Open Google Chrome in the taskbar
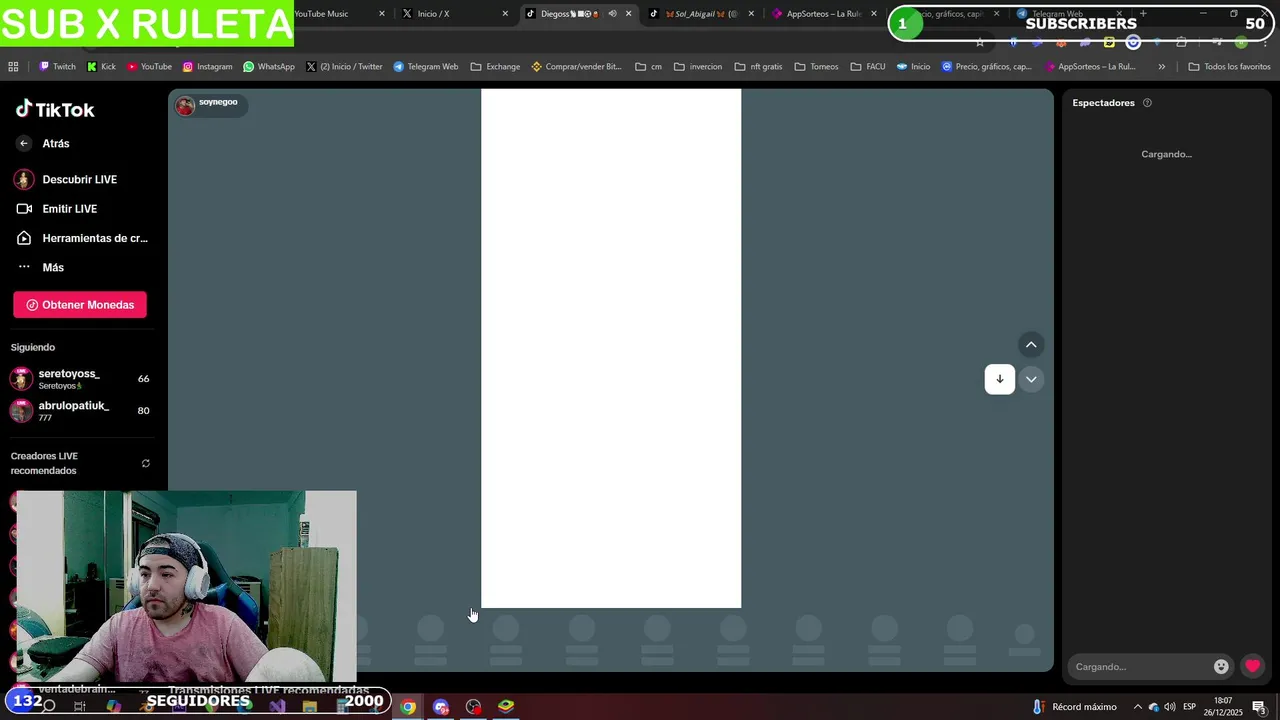The width and height of the screenshot is (1280, 720). 408,707
